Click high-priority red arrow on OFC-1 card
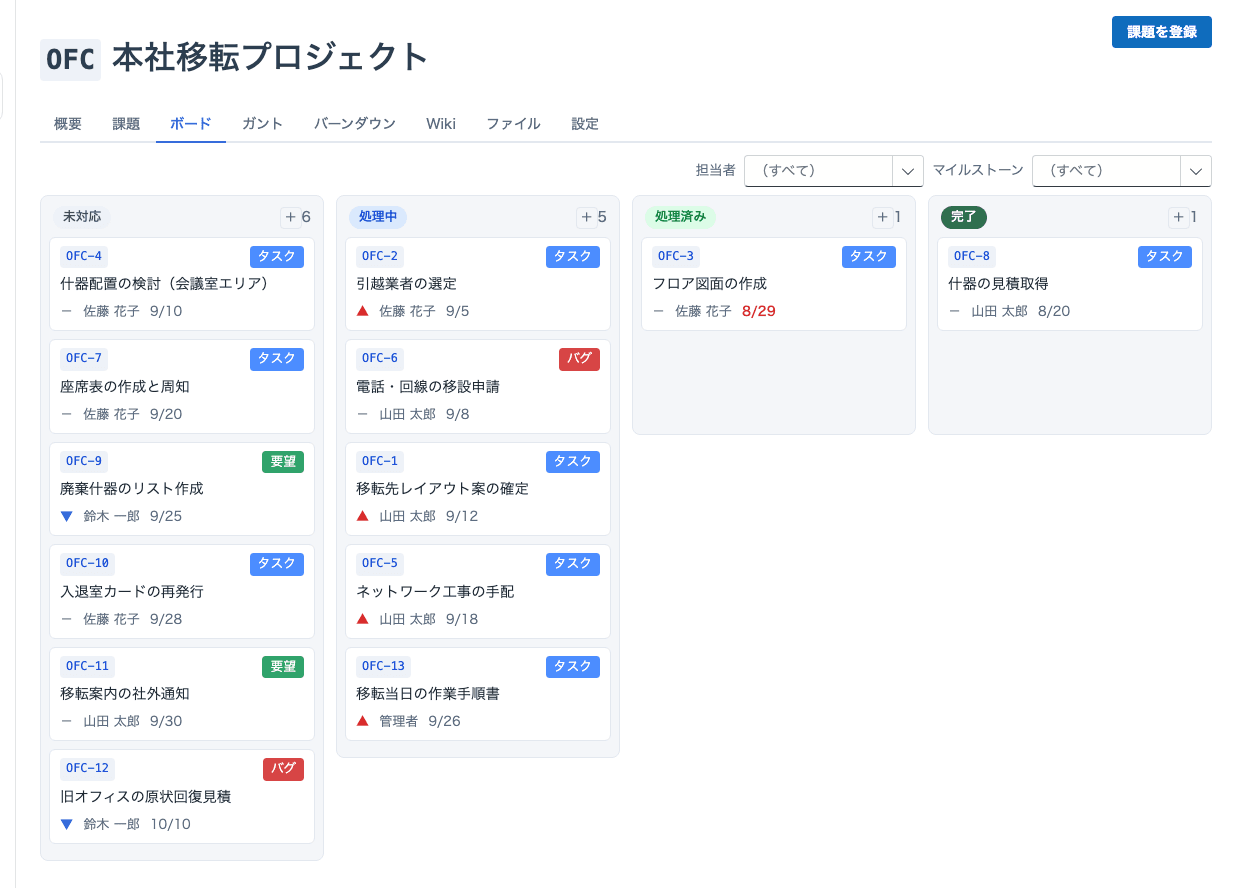 point(363,516)
